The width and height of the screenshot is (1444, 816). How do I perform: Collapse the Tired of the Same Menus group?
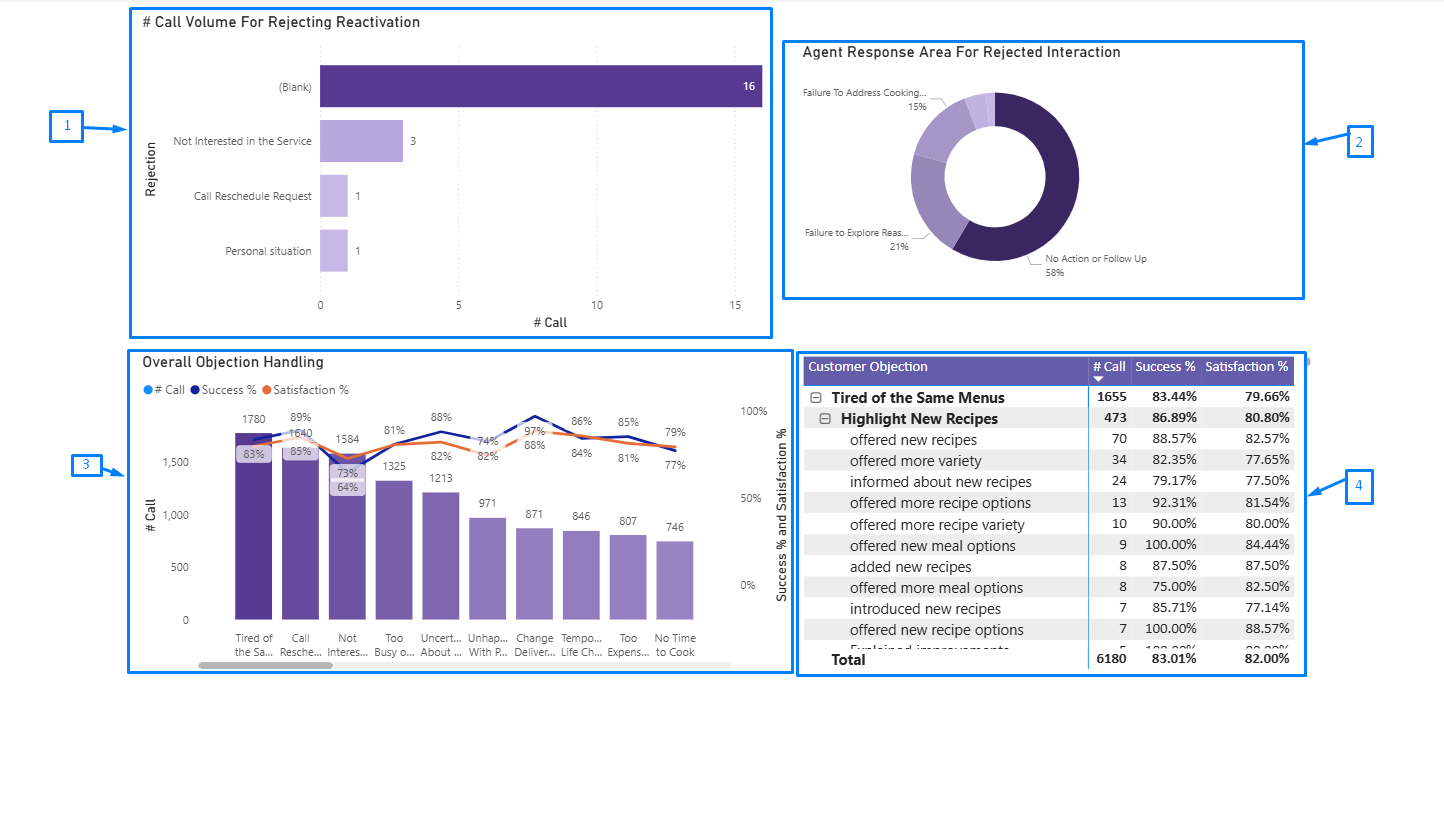pyautogui.click(x=815, y=397)
